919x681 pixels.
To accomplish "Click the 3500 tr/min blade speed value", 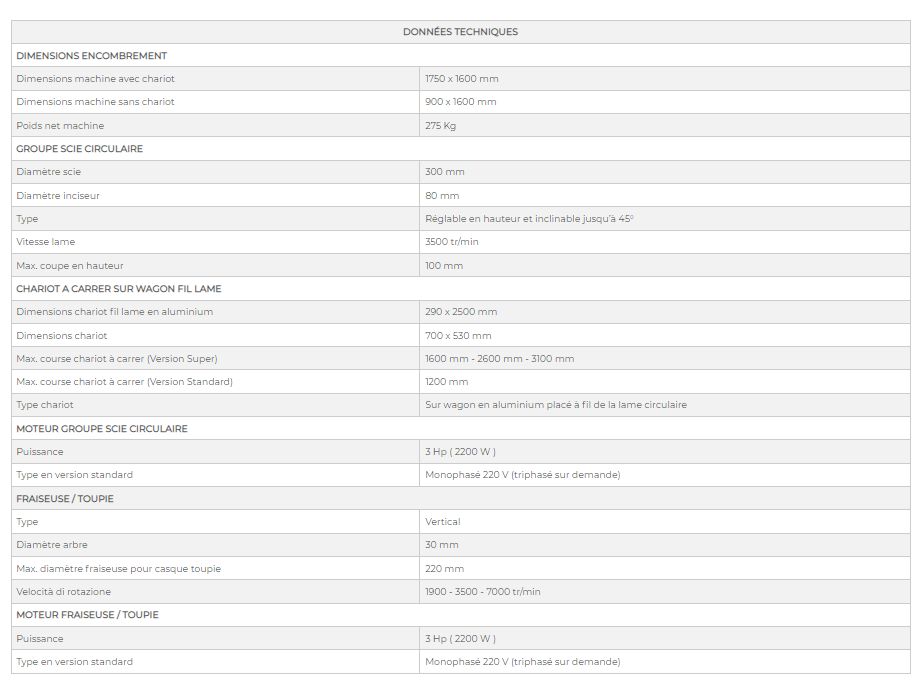I will (452, 242).
